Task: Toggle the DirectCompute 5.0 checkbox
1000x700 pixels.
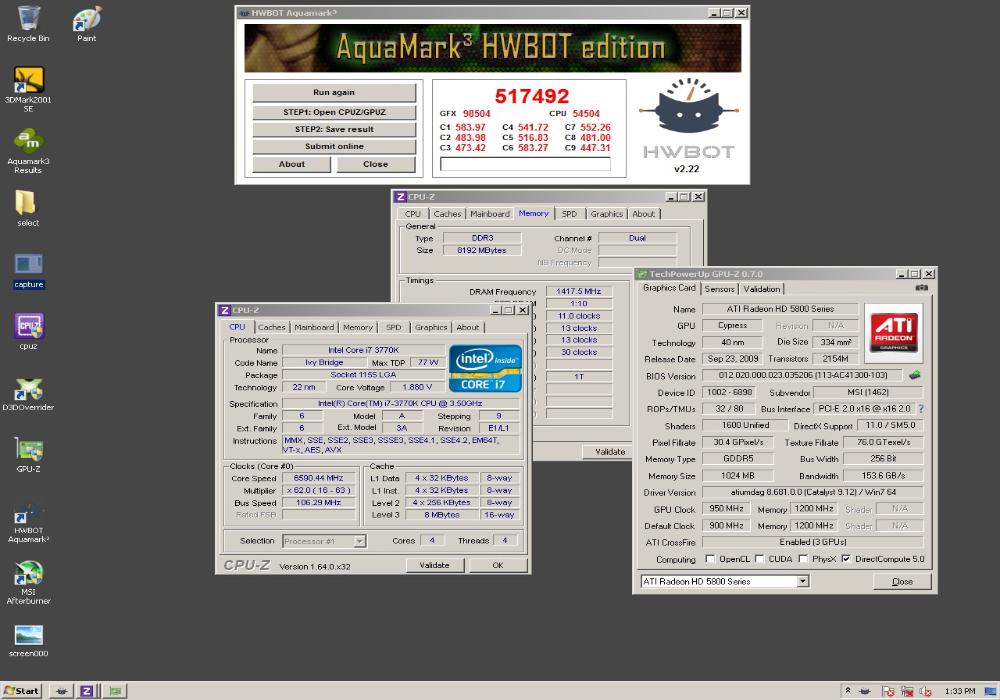Action: point(846,558)
